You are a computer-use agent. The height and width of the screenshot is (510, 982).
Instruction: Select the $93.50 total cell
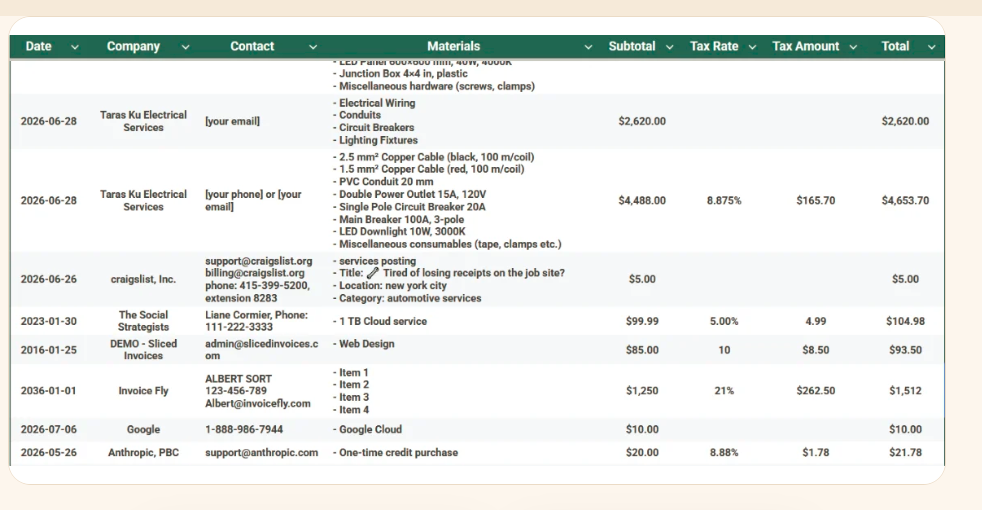(906, 350)
